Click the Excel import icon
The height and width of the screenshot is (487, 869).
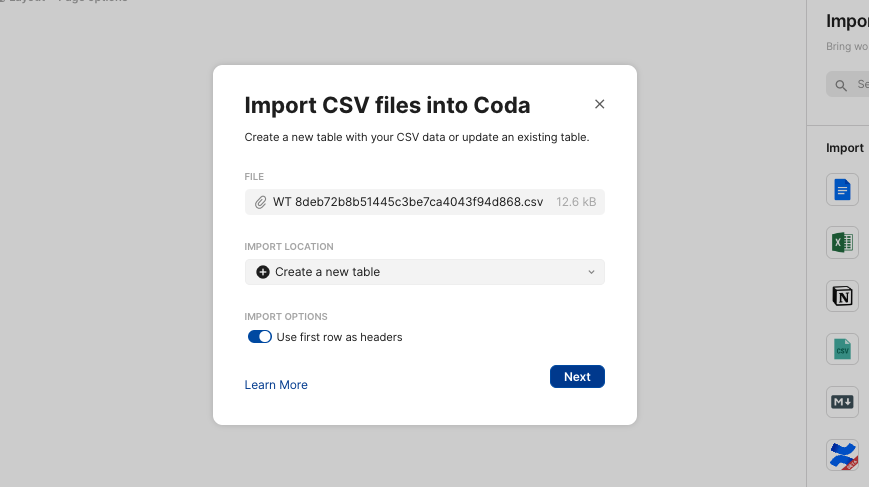(842, 243)
